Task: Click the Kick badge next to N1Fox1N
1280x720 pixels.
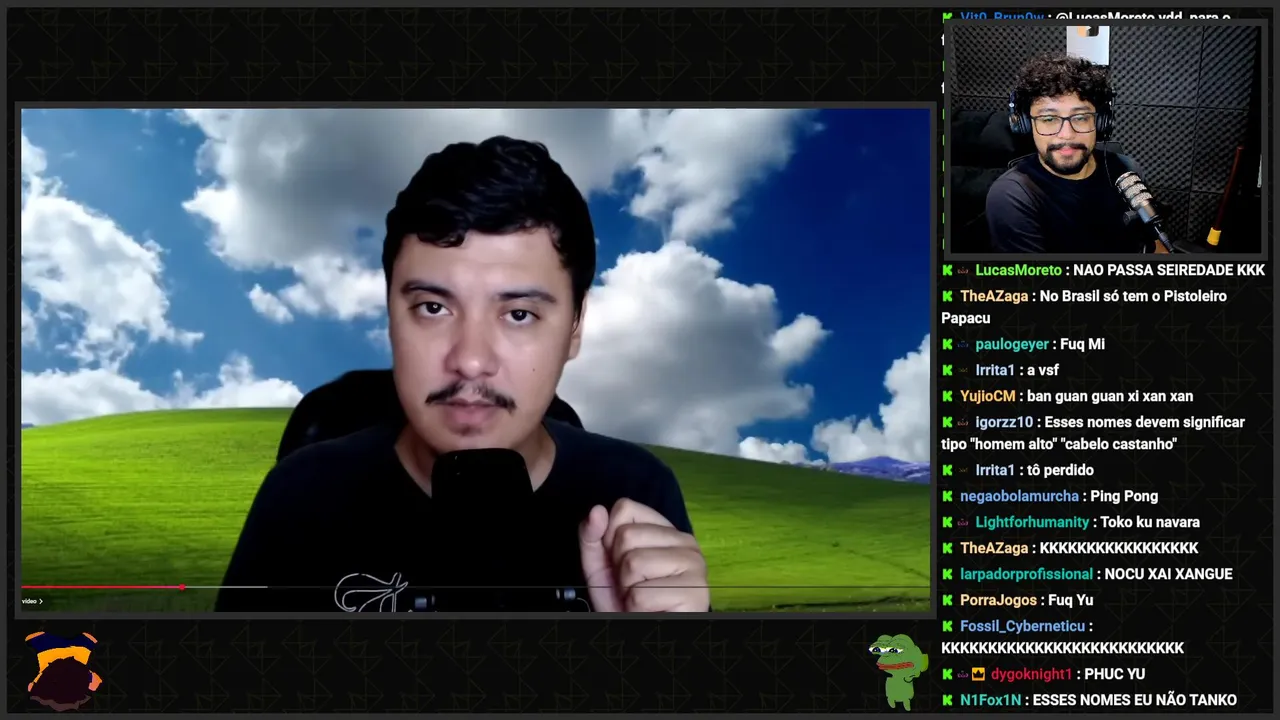Action: 947,700
